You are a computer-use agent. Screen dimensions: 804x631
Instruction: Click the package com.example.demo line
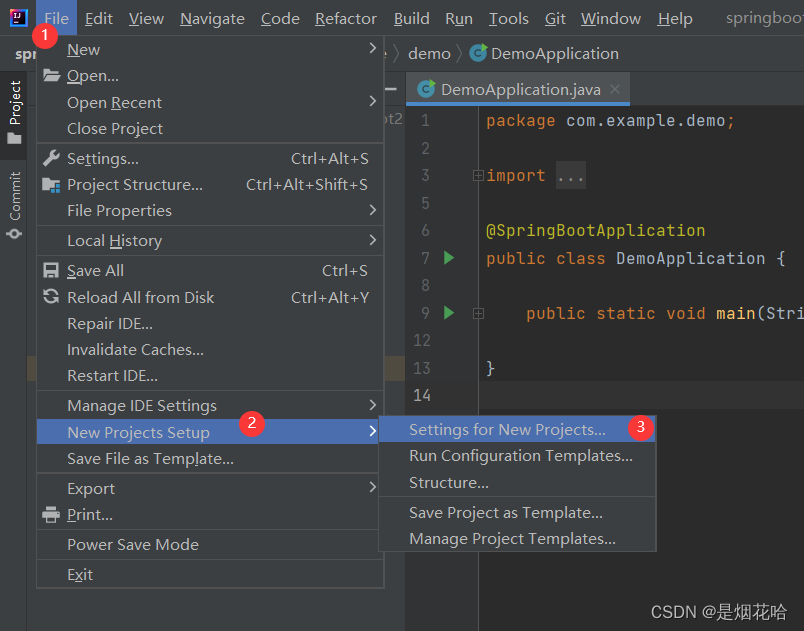pos(610,121)
